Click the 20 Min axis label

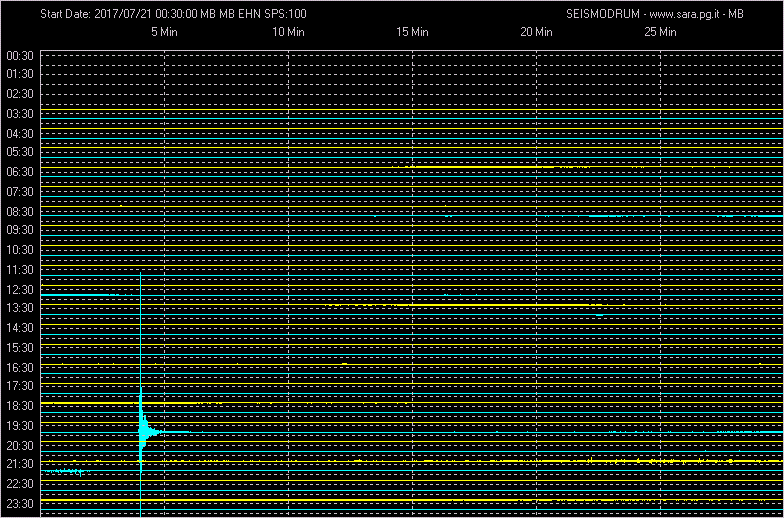click(536, 32)
